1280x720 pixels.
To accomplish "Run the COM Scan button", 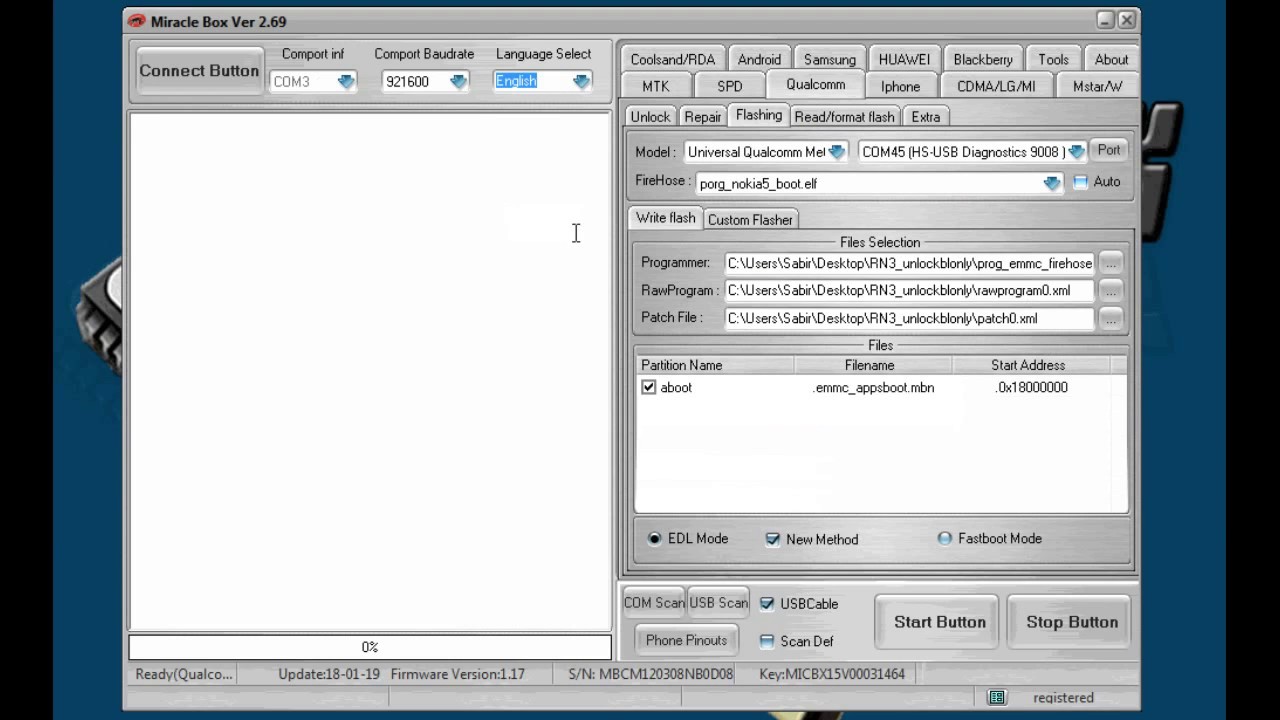I will click(x=654, y=603).
